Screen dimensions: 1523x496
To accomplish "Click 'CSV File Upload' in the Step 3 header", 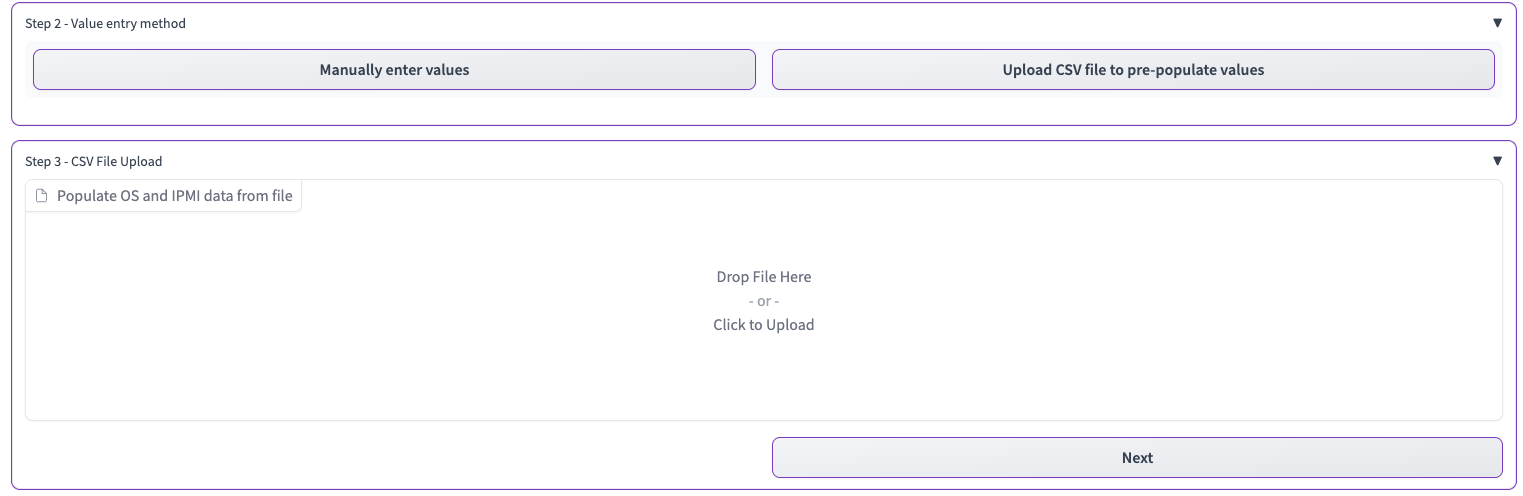I will [117, 161].
